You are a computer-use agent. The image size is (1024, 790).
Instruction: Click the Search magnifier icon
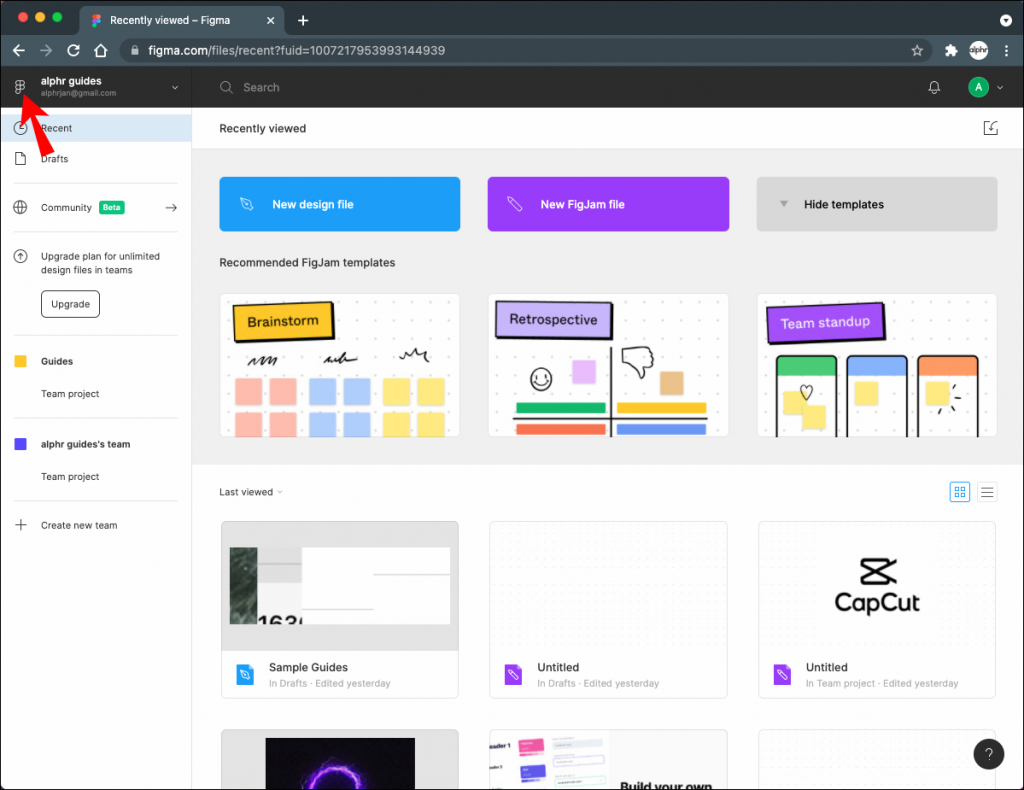(x=226, y=87)
